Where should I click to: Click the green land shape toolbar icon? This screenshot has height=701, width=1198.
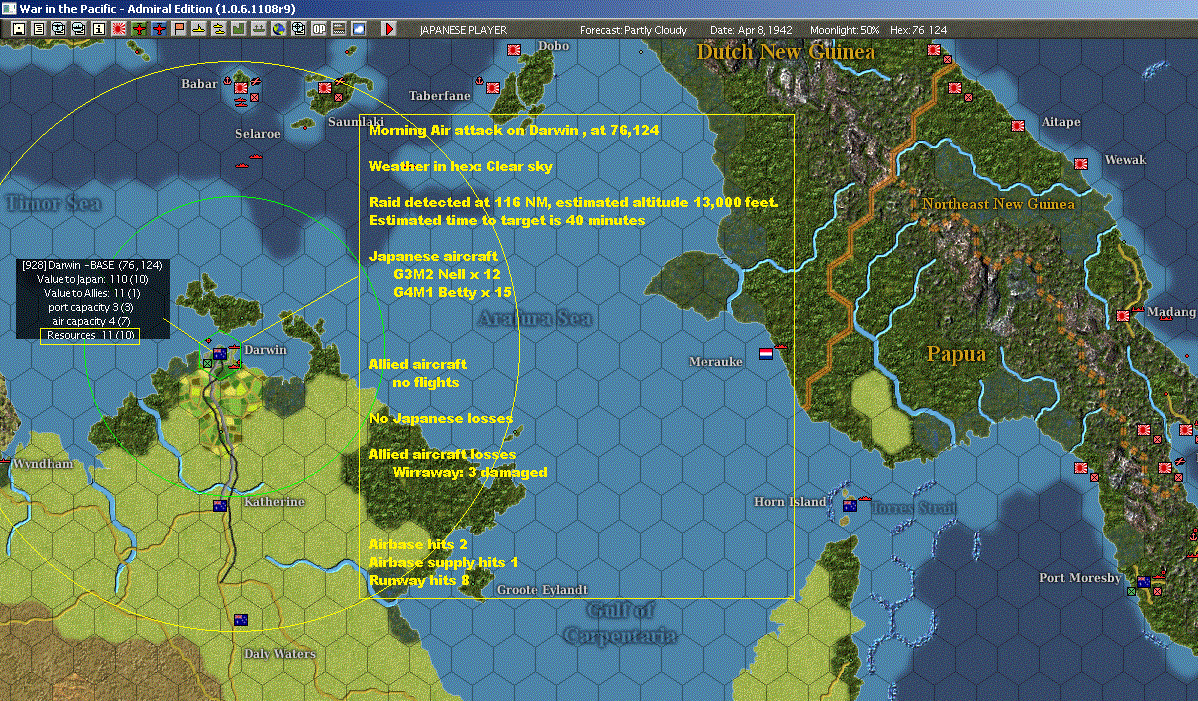238,29
